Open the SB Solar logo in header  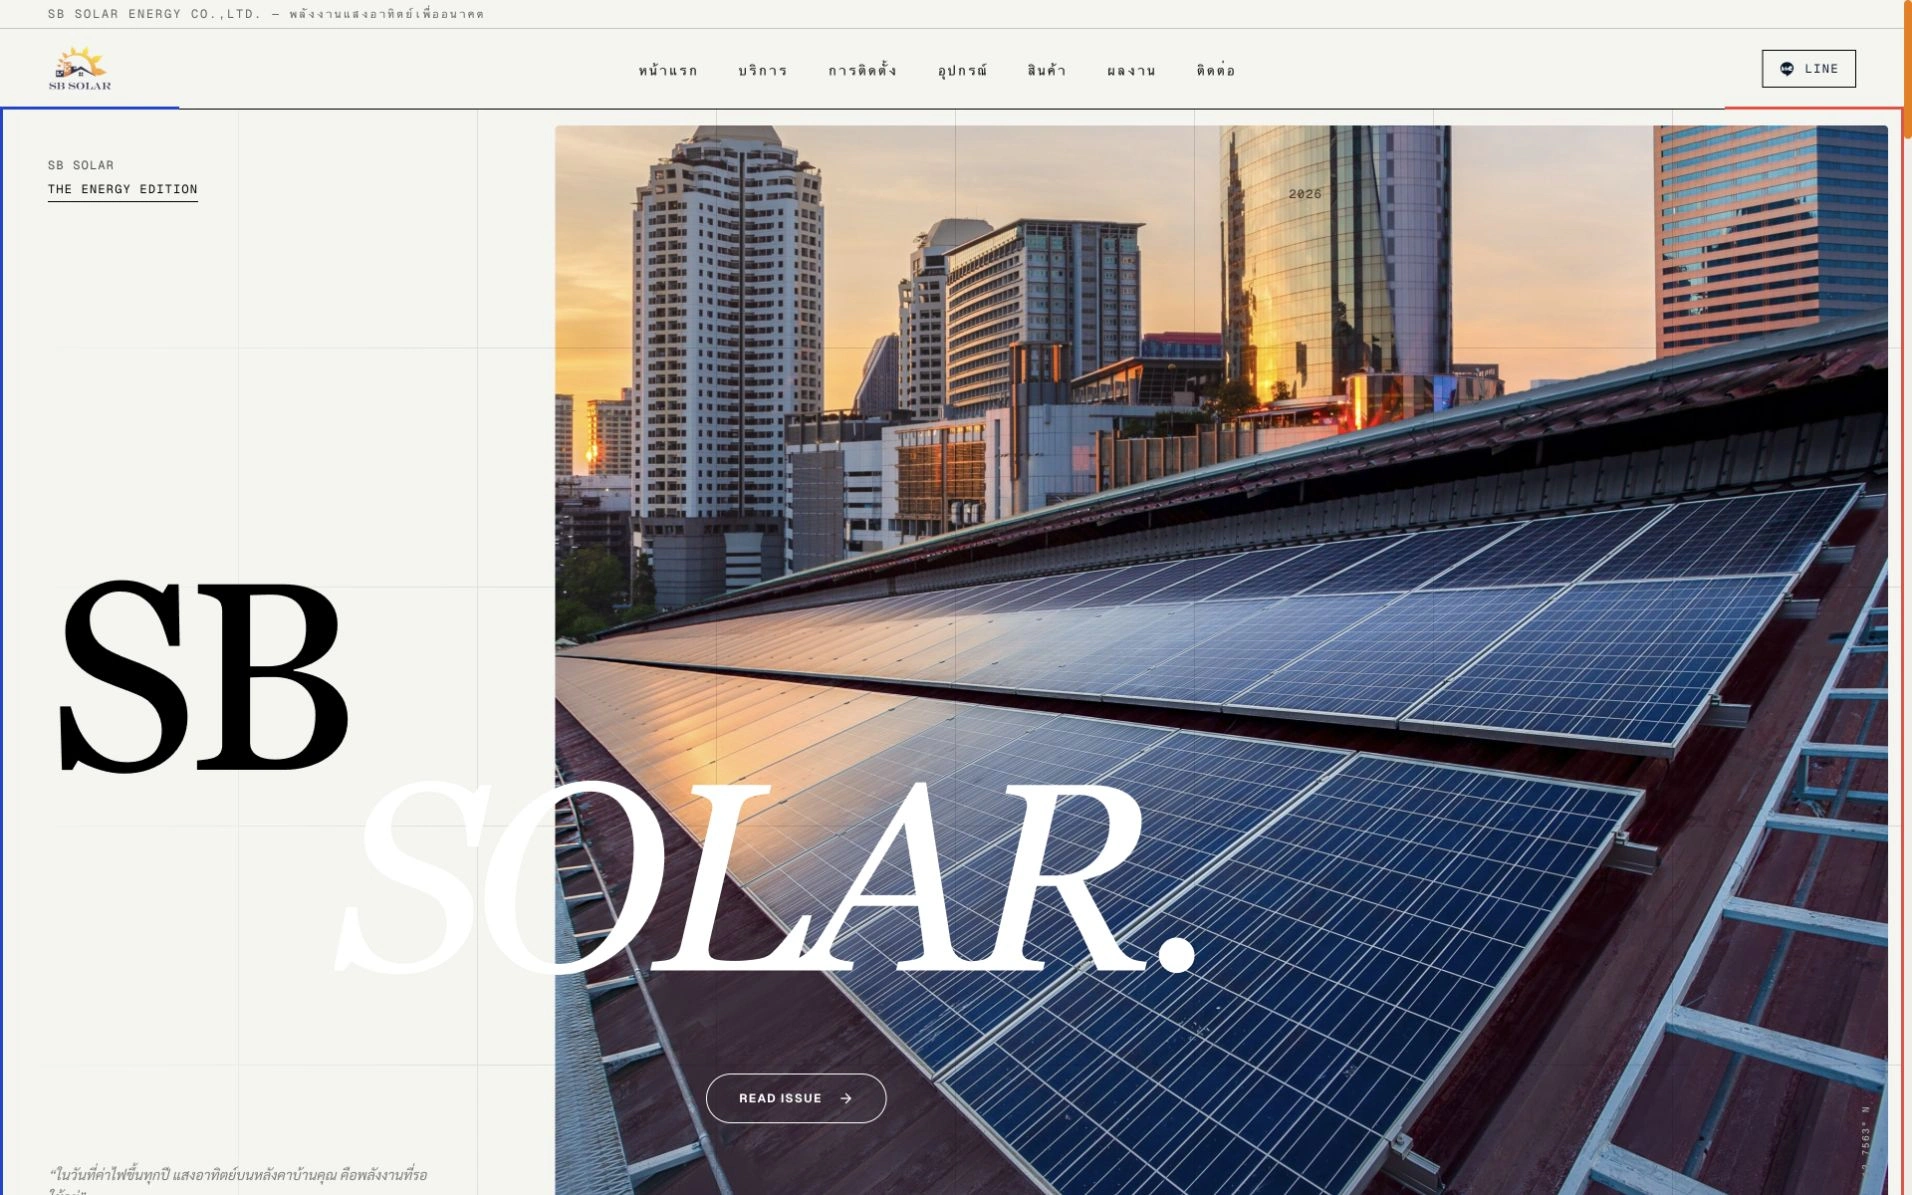80,68
